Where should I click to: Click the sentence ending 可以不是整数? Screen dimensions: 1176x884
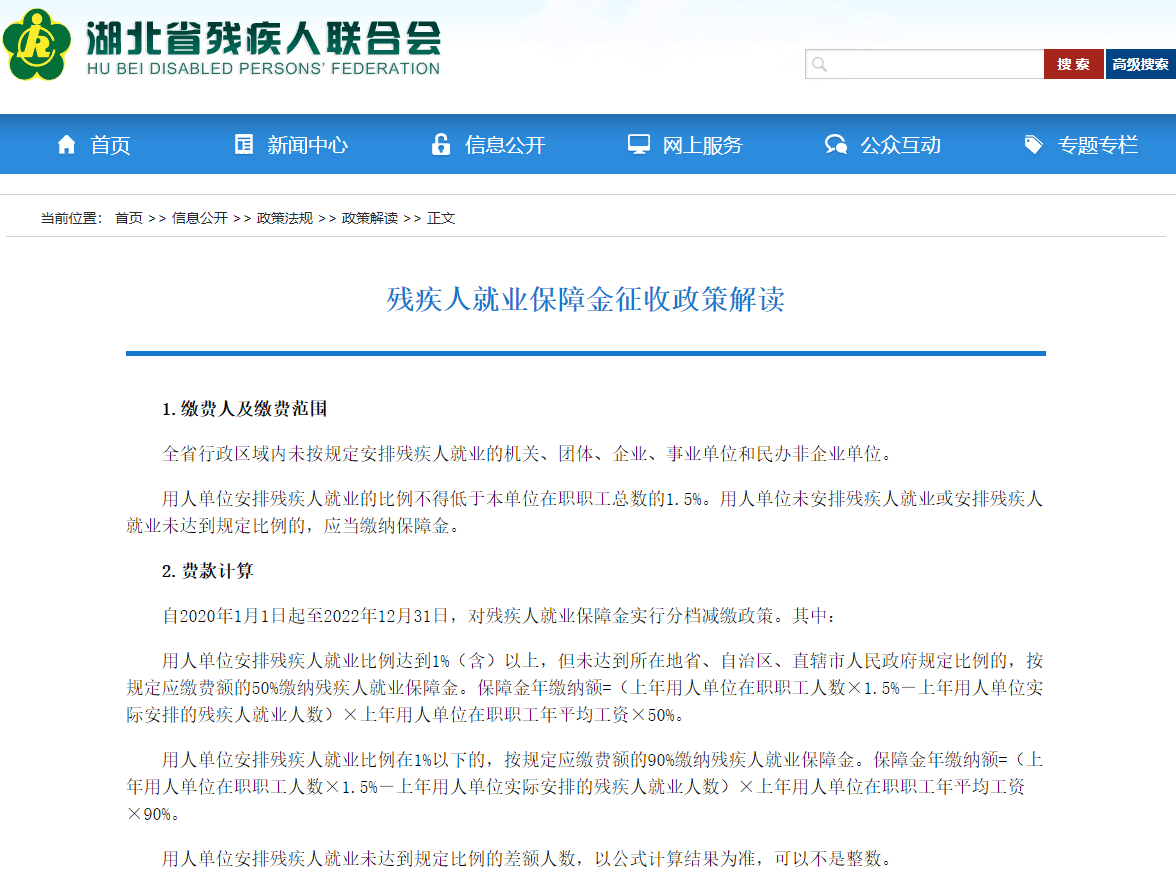(527, 859)
